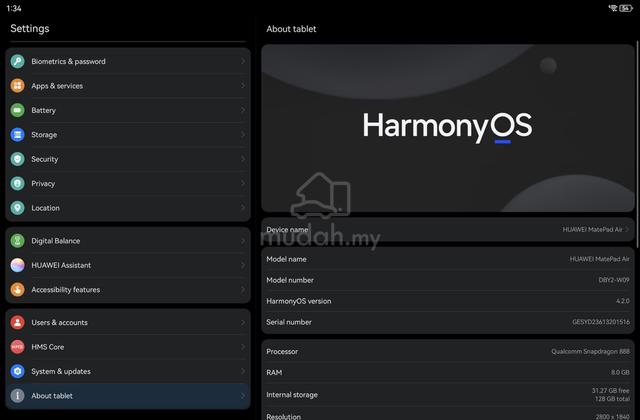Viewport: 640px width, 420px height.
Task: Open Accessibility features chevron arrow
Action: tap(243, 290)
